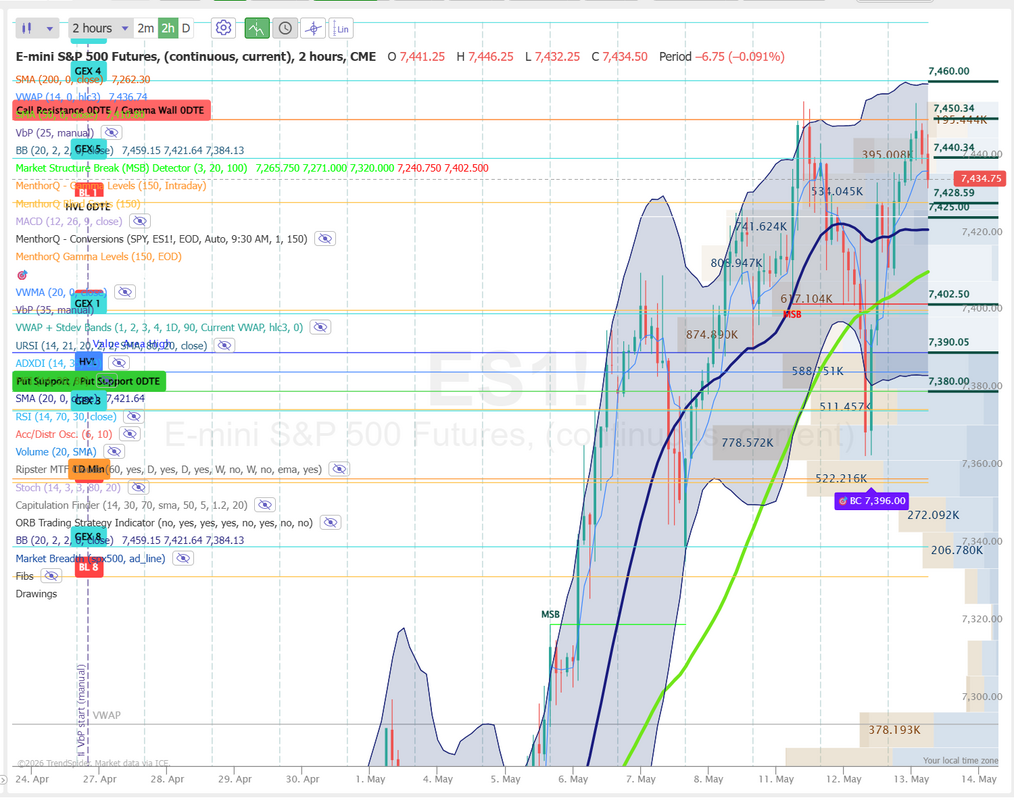Image resolution: width=1014 pixels, height=800 pixels.
Task: Open chart settings gear
Action: [223, 28]
